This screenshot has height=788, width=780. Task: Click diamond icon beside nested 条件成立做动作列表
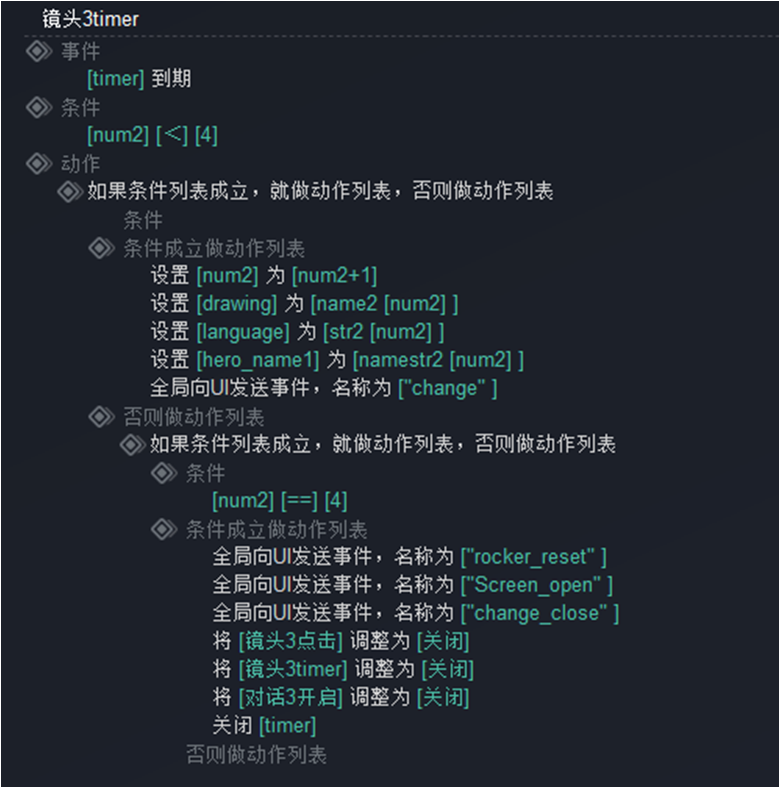tap(163, 530)
